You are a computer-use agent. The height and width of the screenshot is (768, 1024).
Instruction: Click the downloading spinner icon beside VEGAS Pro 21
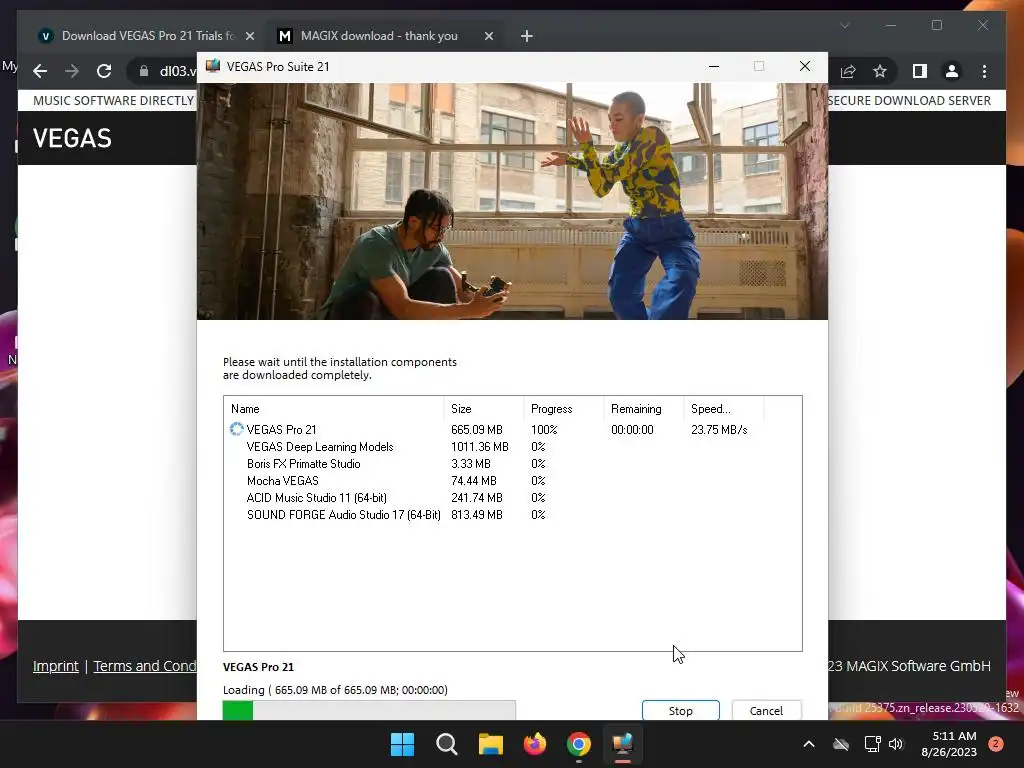point(236,429)
